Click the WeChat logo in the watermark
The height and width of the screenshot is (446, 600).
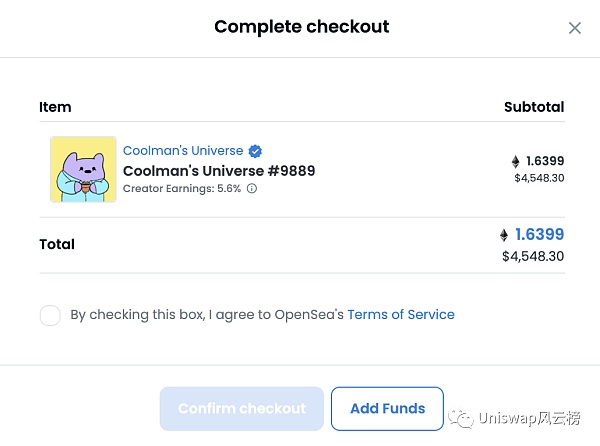461,418
